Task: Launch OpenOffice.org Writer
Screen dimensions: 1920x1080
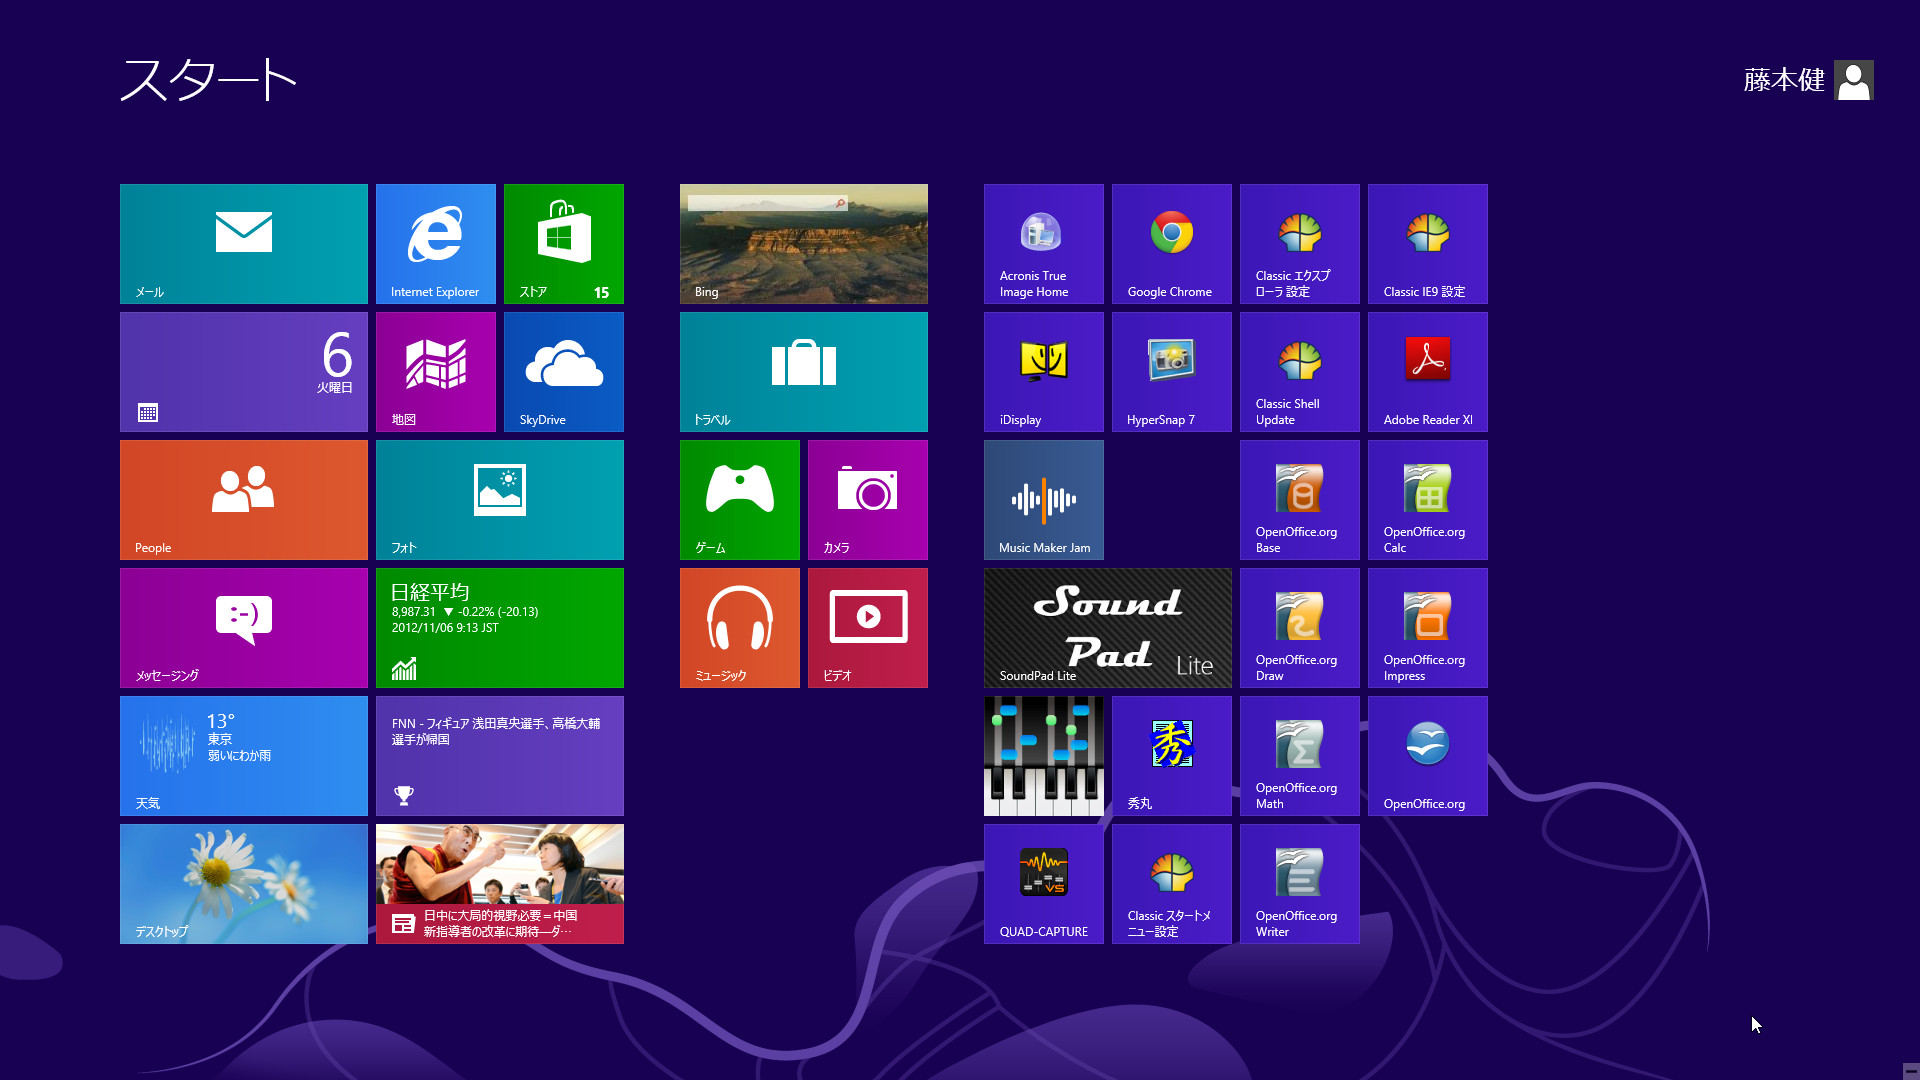Action: coord(1300,884)
